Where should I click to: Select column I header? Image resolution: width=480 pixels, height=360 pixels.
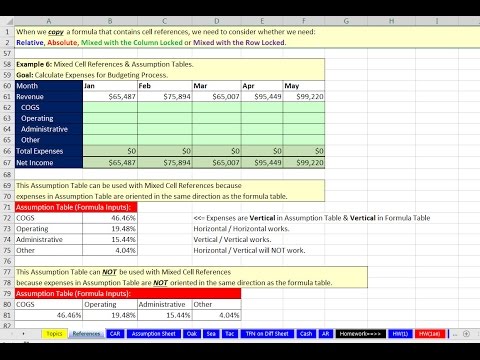pos(437,21)
